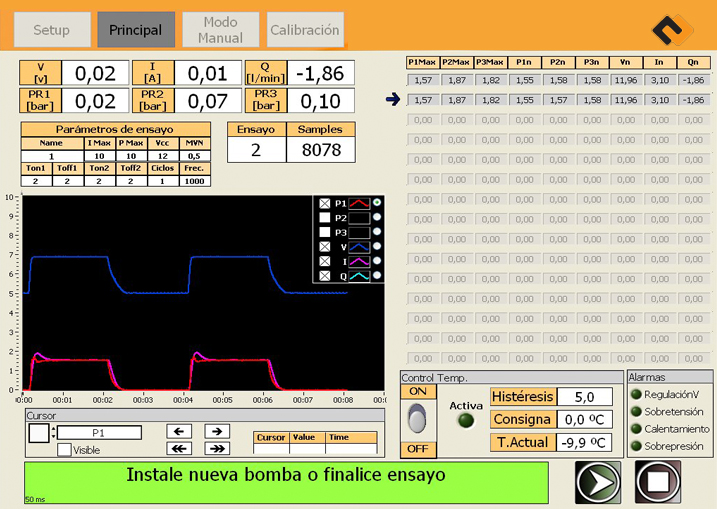Click the P1Max column header
717x509 pixels.
pyautogui.click(x=423, y=62)
